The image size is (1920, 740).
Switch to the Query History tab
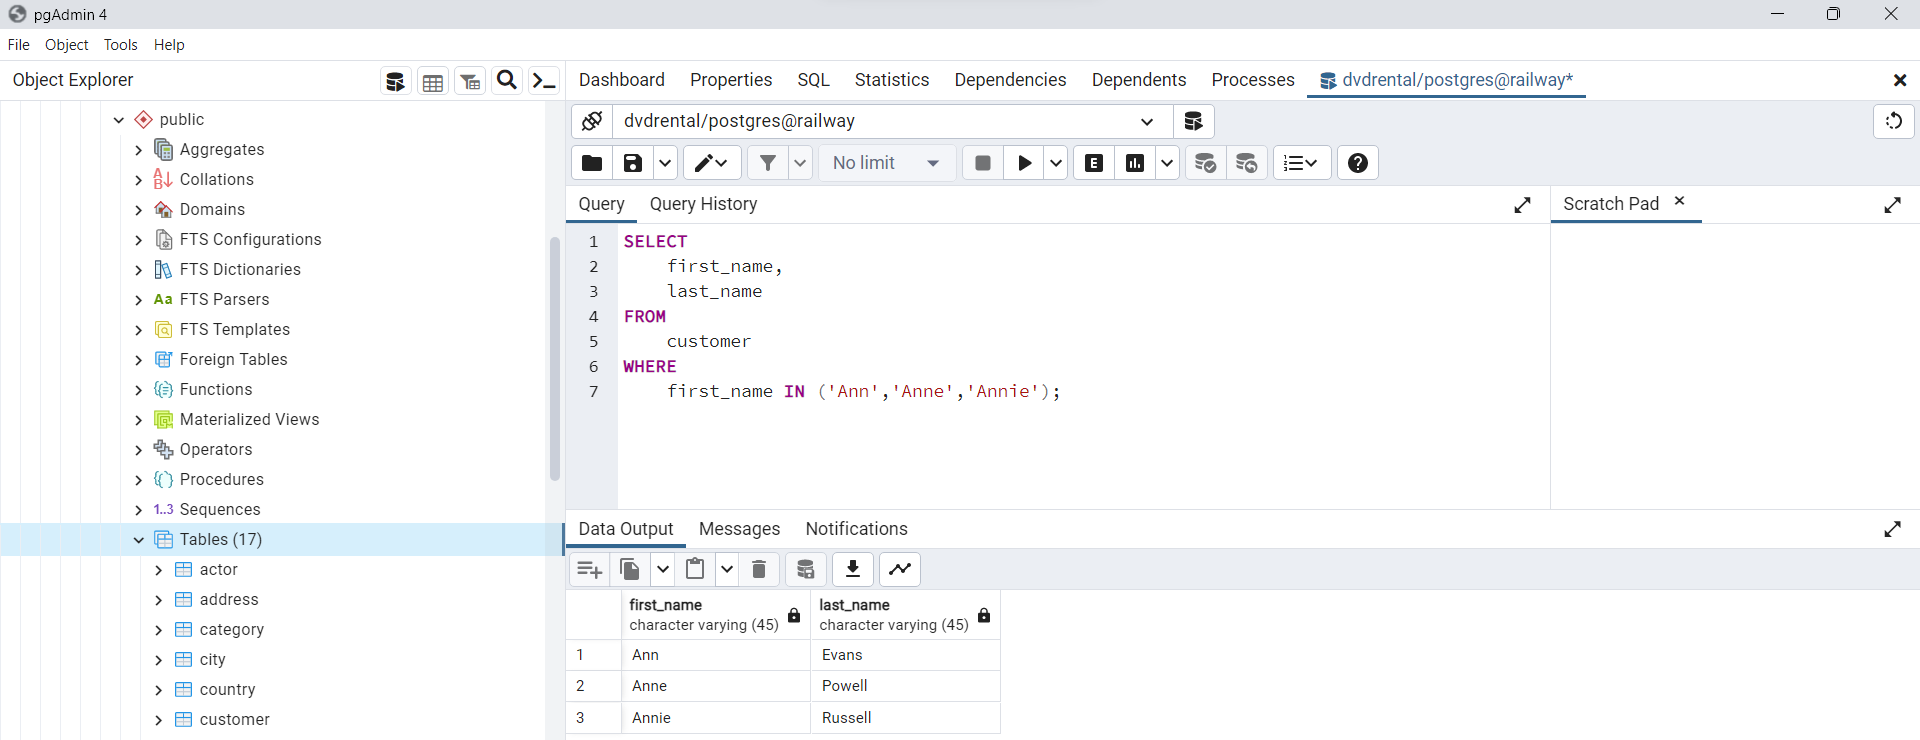point(704,204)
